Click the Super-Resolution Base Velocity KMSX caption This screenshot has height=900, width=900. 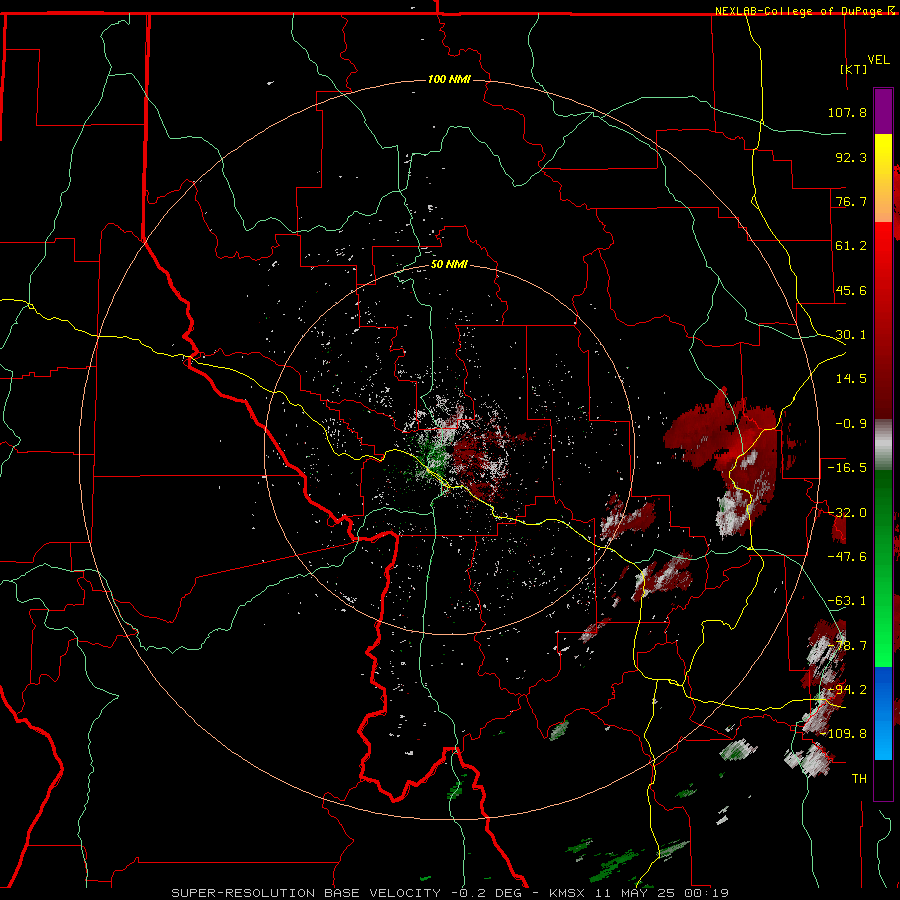(450, 893)
